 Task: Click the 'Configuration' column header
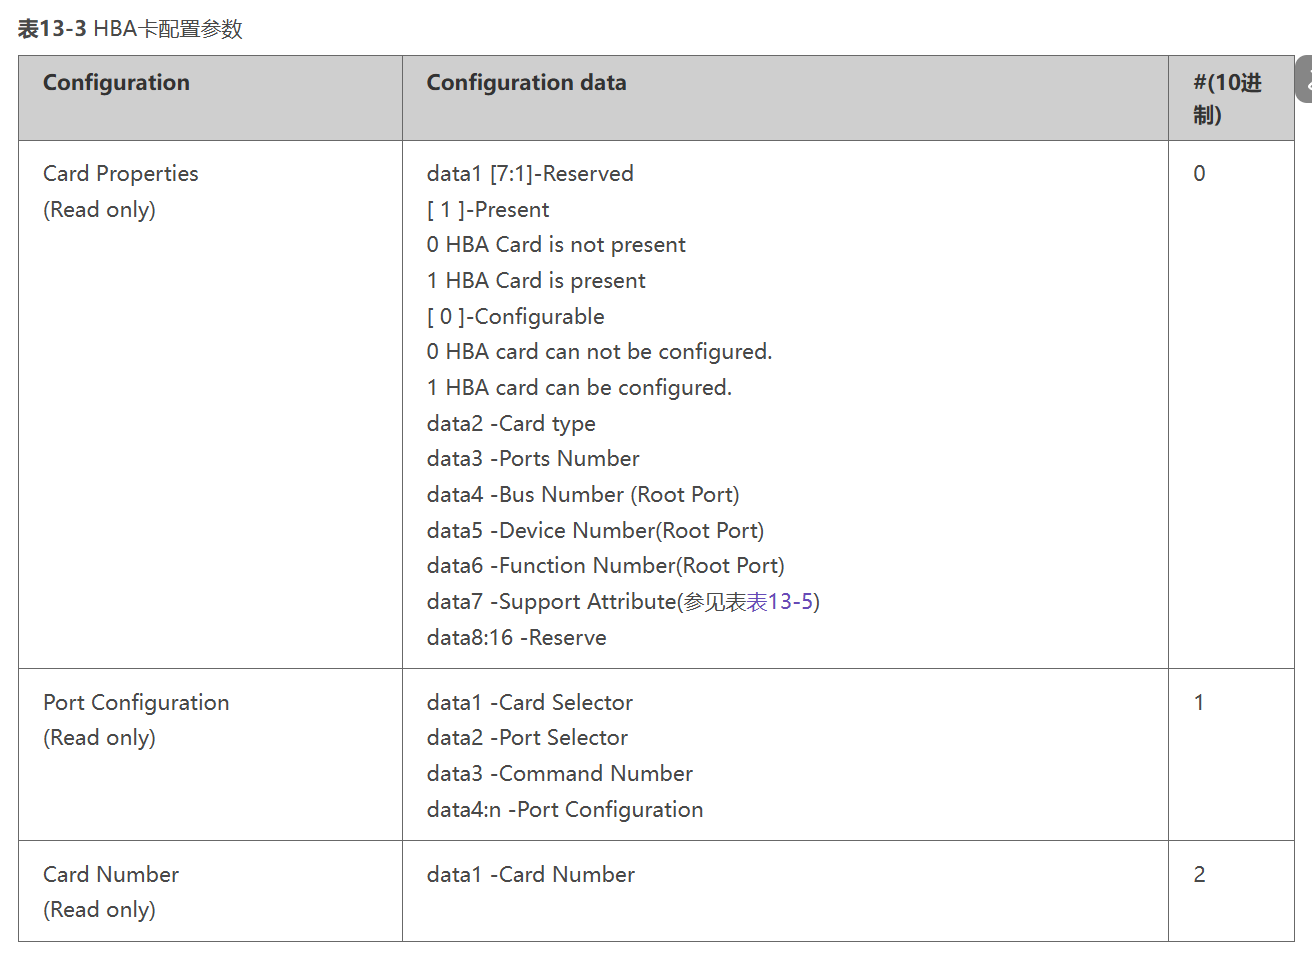click(116, 83)
